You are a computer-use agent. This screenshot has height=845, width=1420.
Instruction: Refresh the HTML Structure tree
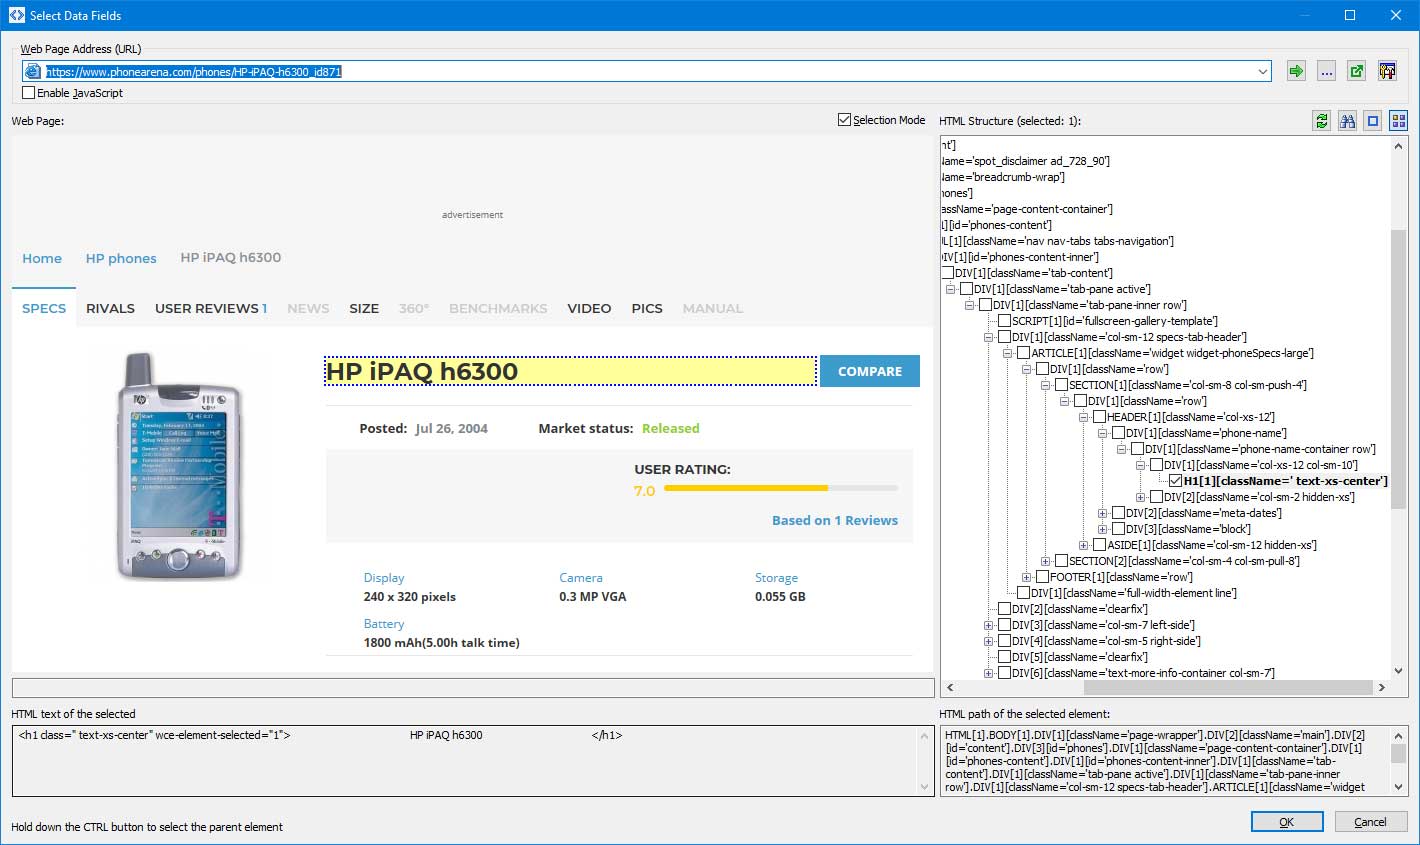1322,121
